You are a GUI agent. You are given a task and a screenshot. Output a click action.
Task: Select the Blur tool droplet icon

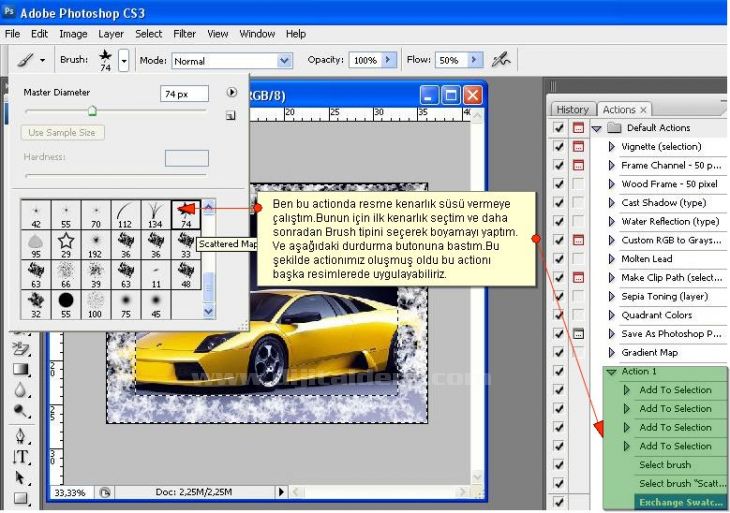[20, 390]
